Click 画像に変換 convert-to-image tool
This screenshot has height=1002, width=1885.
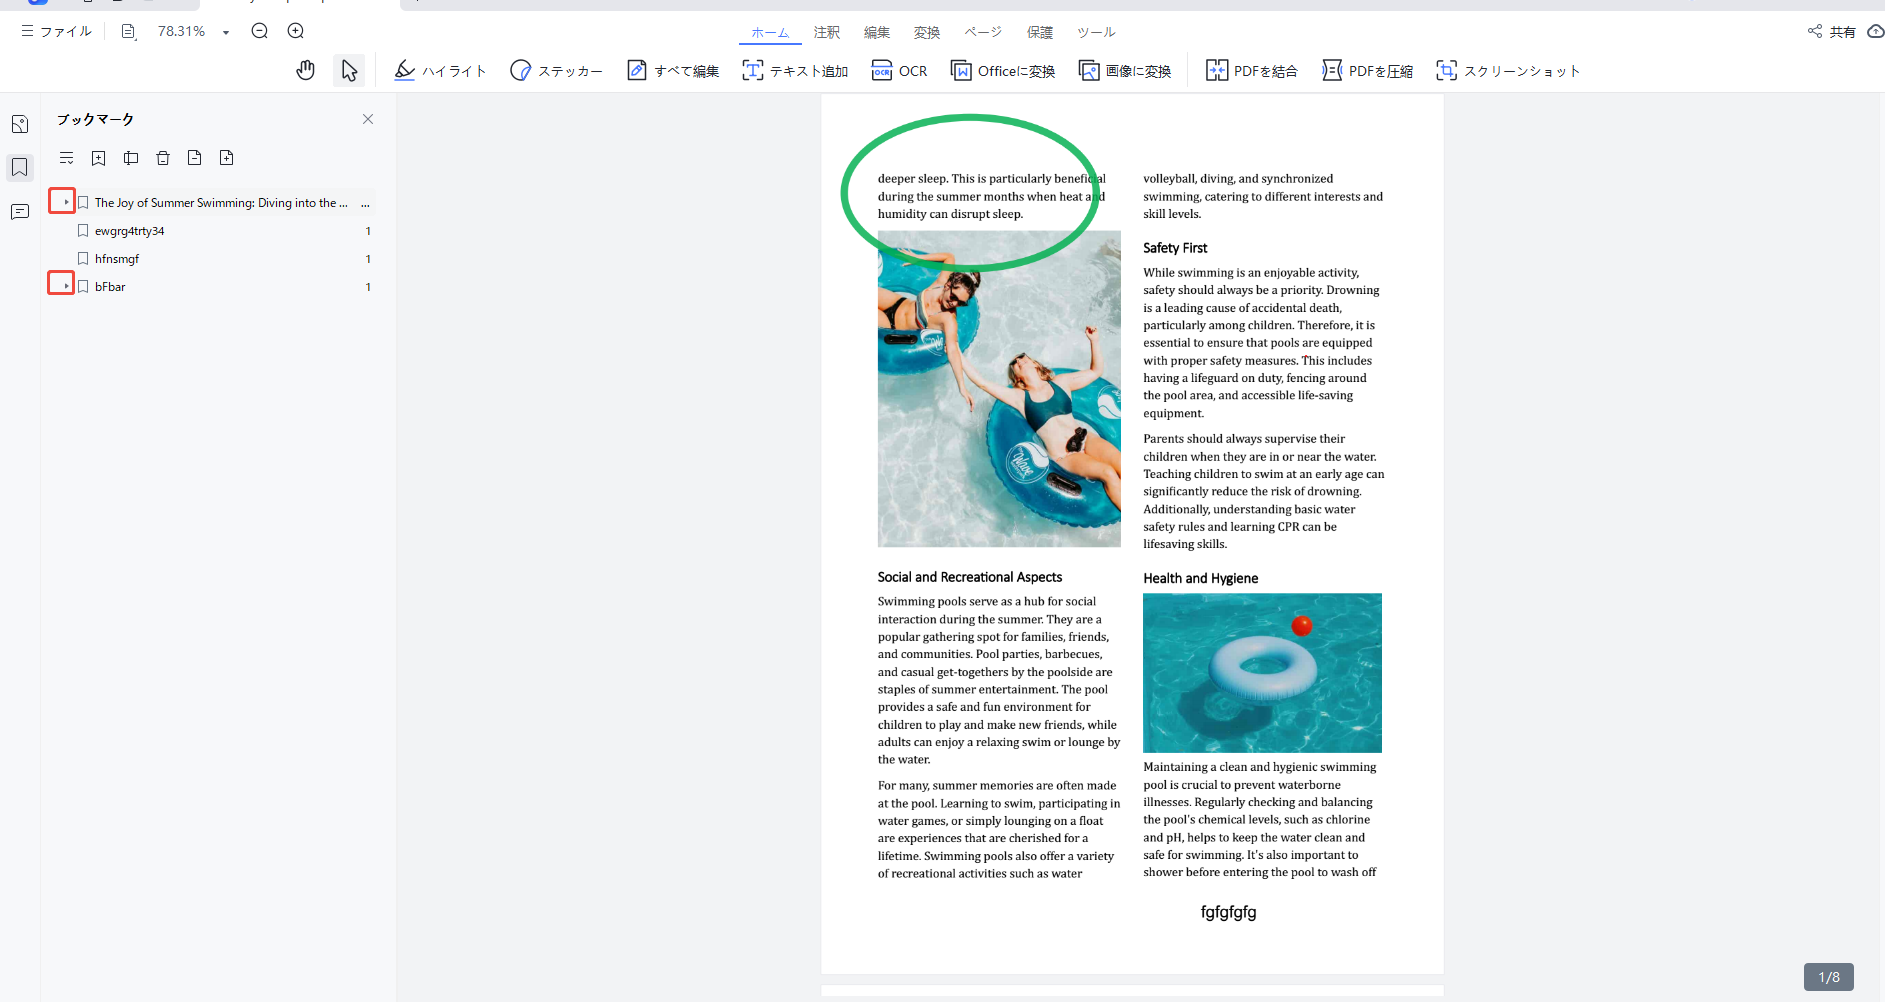point(1125,71)
